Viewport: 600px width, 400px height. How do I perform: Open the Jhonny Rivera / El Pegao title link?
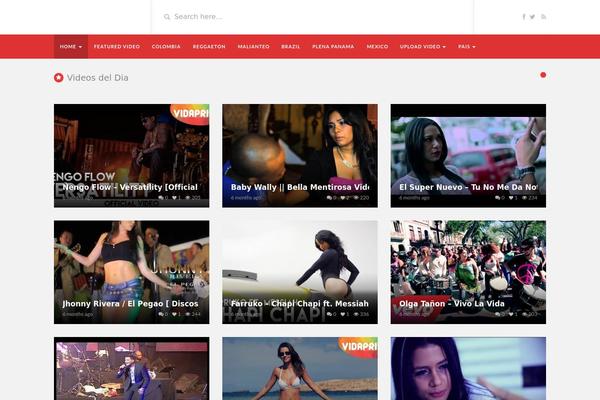[130, 304]
